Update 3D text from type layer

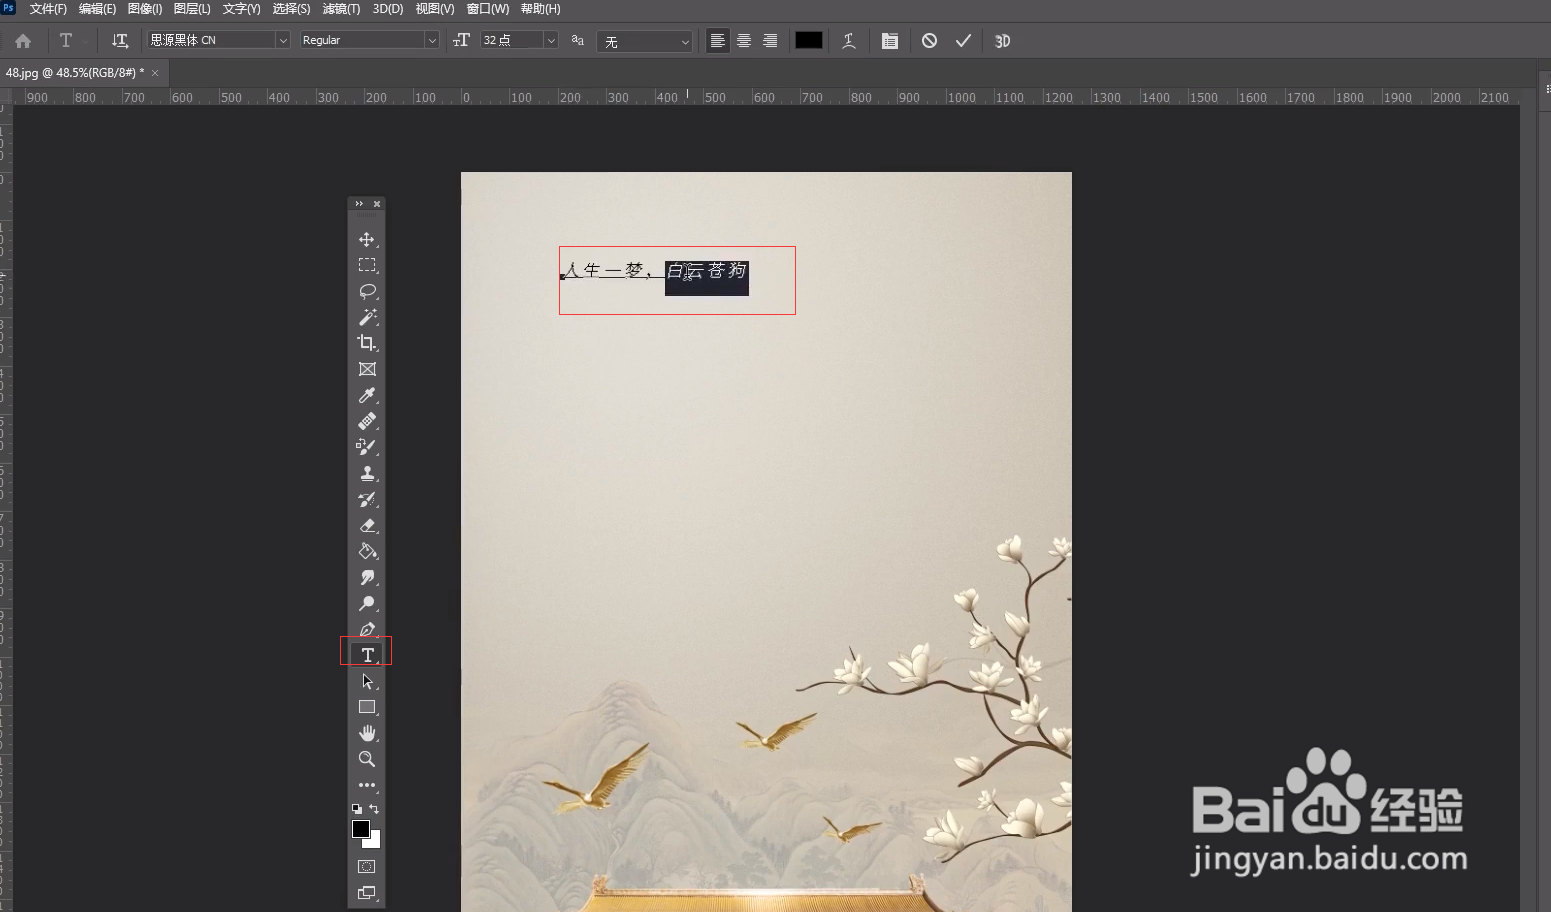(1003, 41)
